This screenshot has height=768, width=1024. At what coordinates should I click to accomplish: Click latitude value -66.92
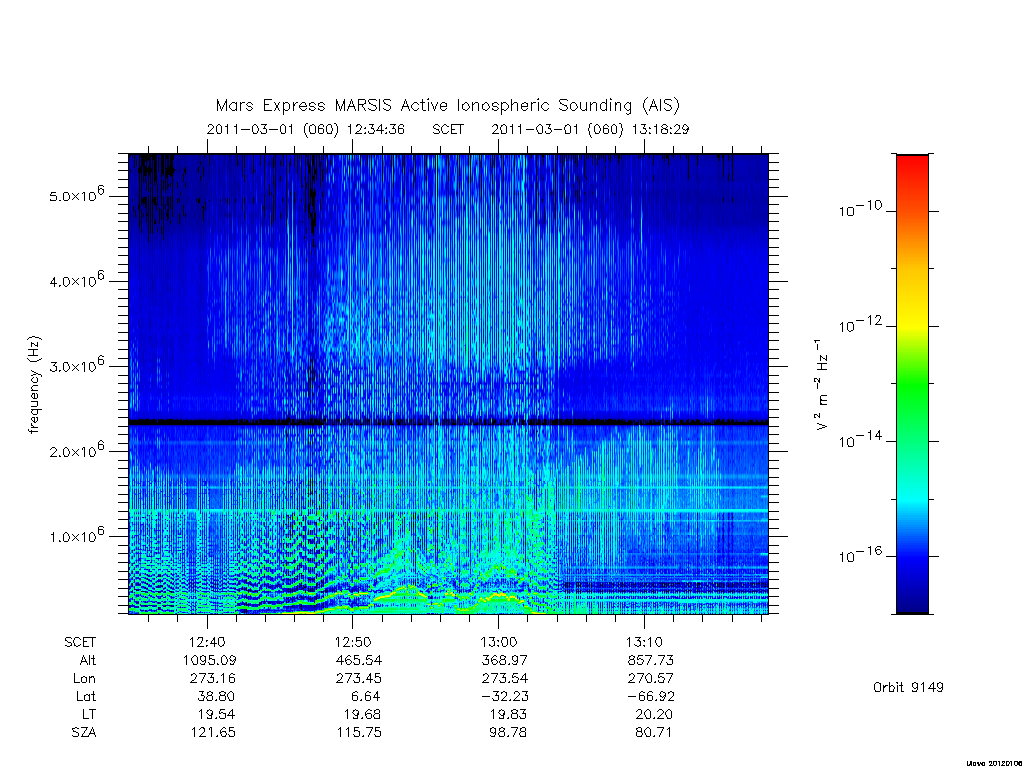tap(650, 696)
